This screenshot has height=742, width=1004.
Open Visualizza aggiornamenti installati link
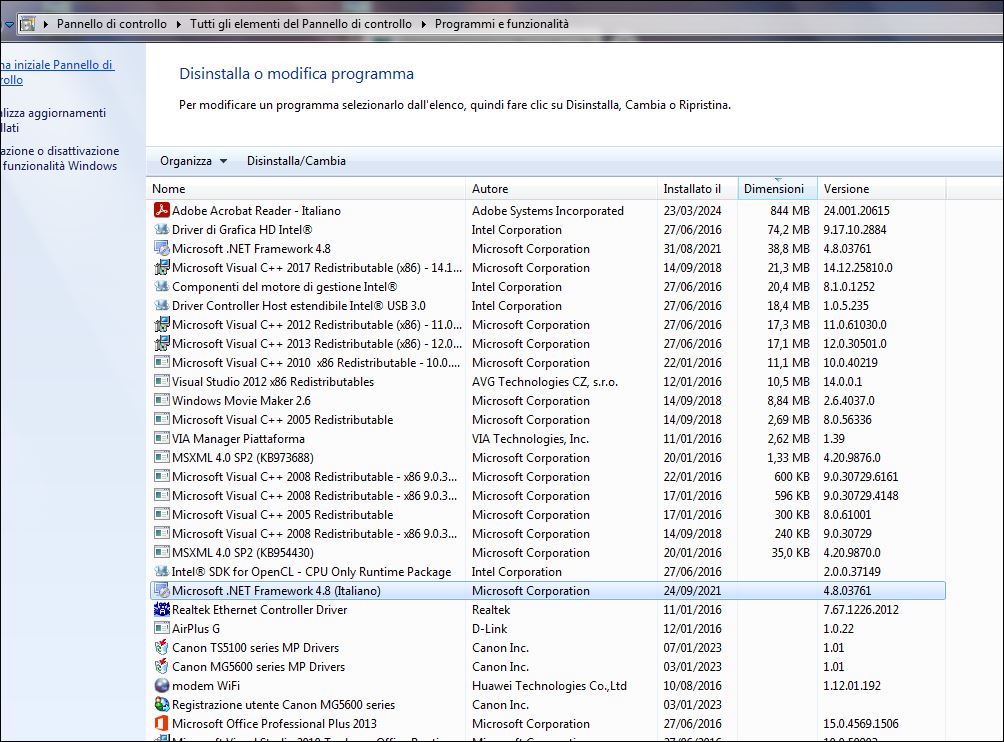tap(53, 120)
